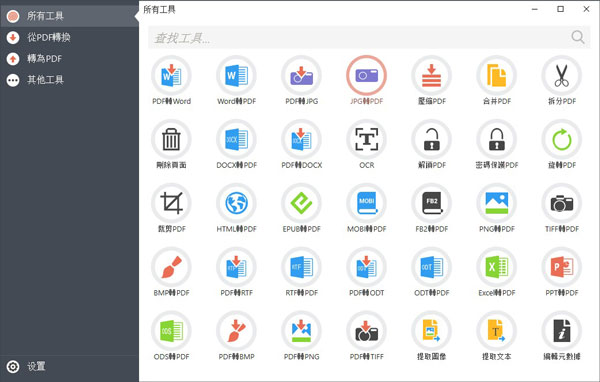
Task: Open the PDF to TIFF tool
Action: coord(366,331)
